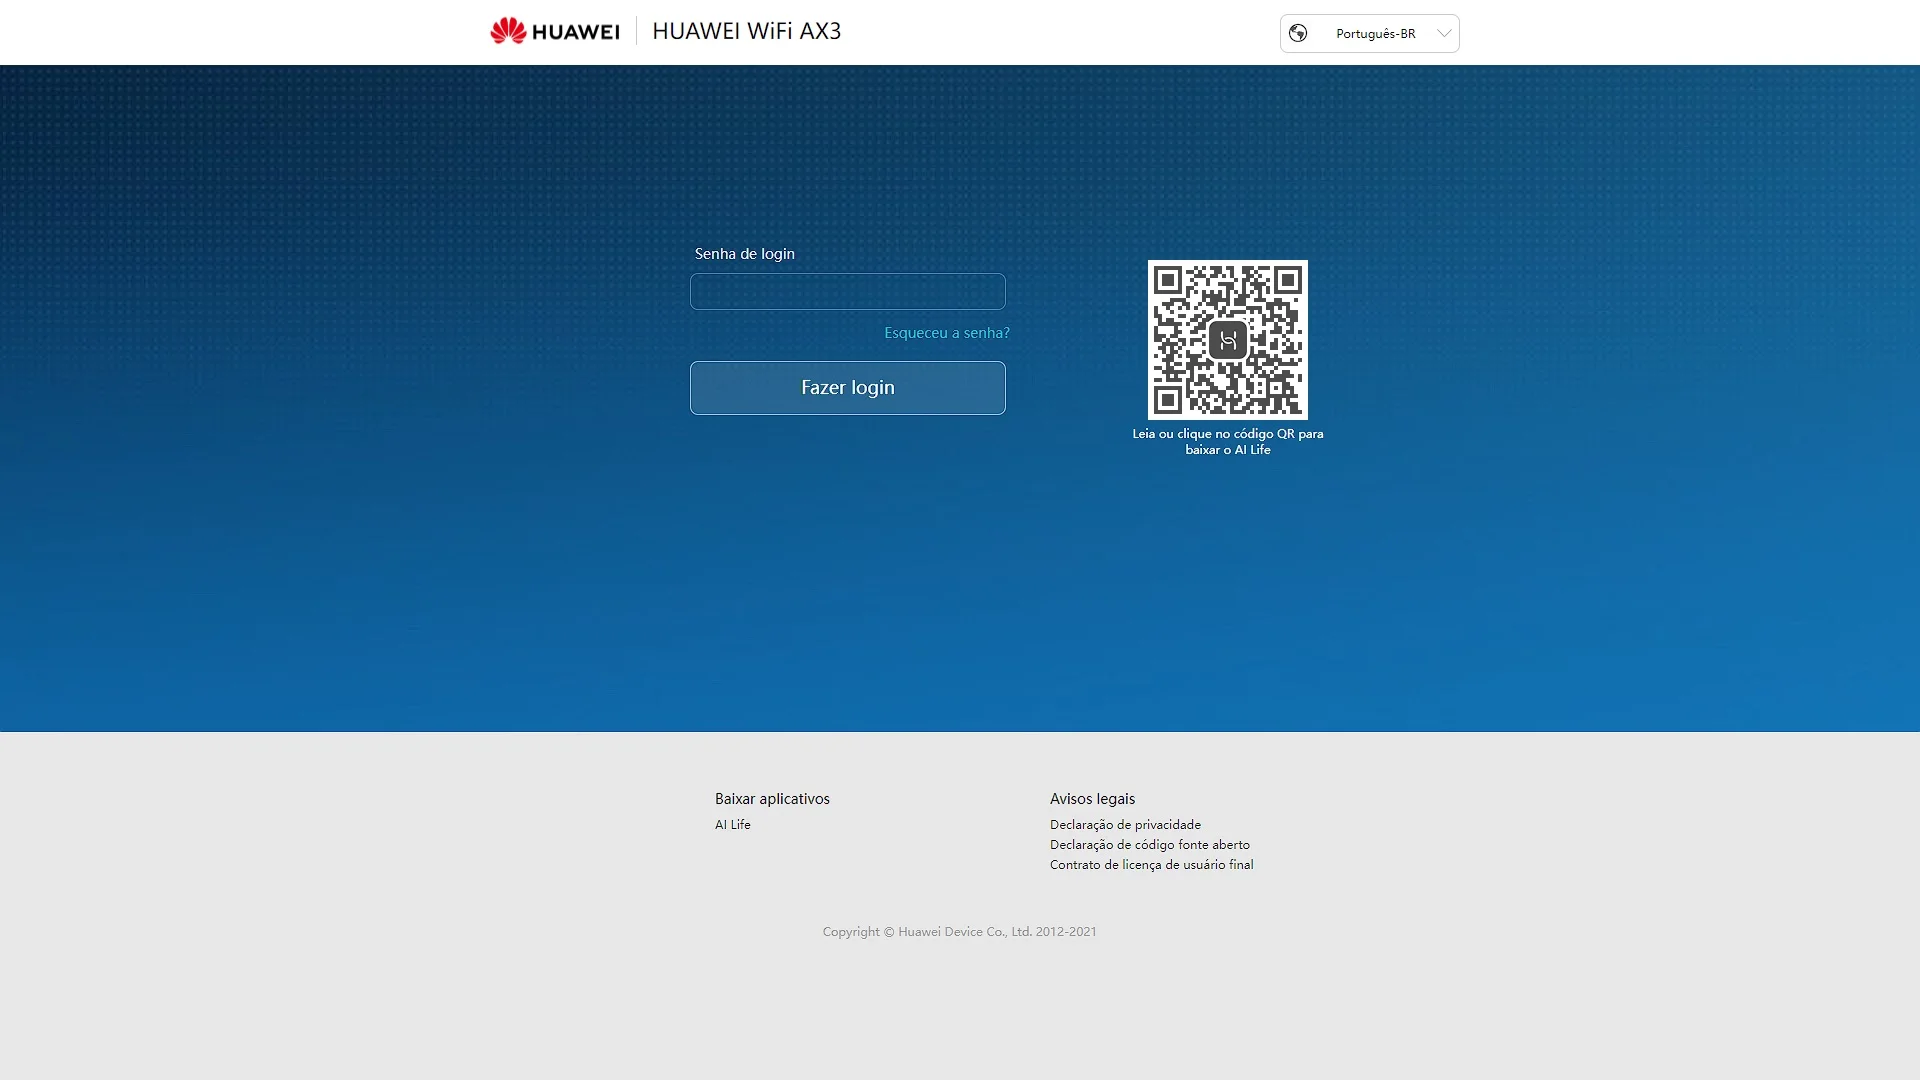Focus the Senha de login password field

pyautogui.click(x=847, y=292)
